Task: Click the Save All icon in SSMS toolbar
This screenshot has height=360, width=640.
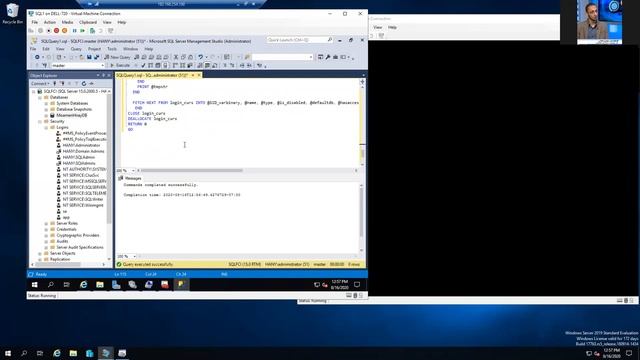Action: point(96,57)
